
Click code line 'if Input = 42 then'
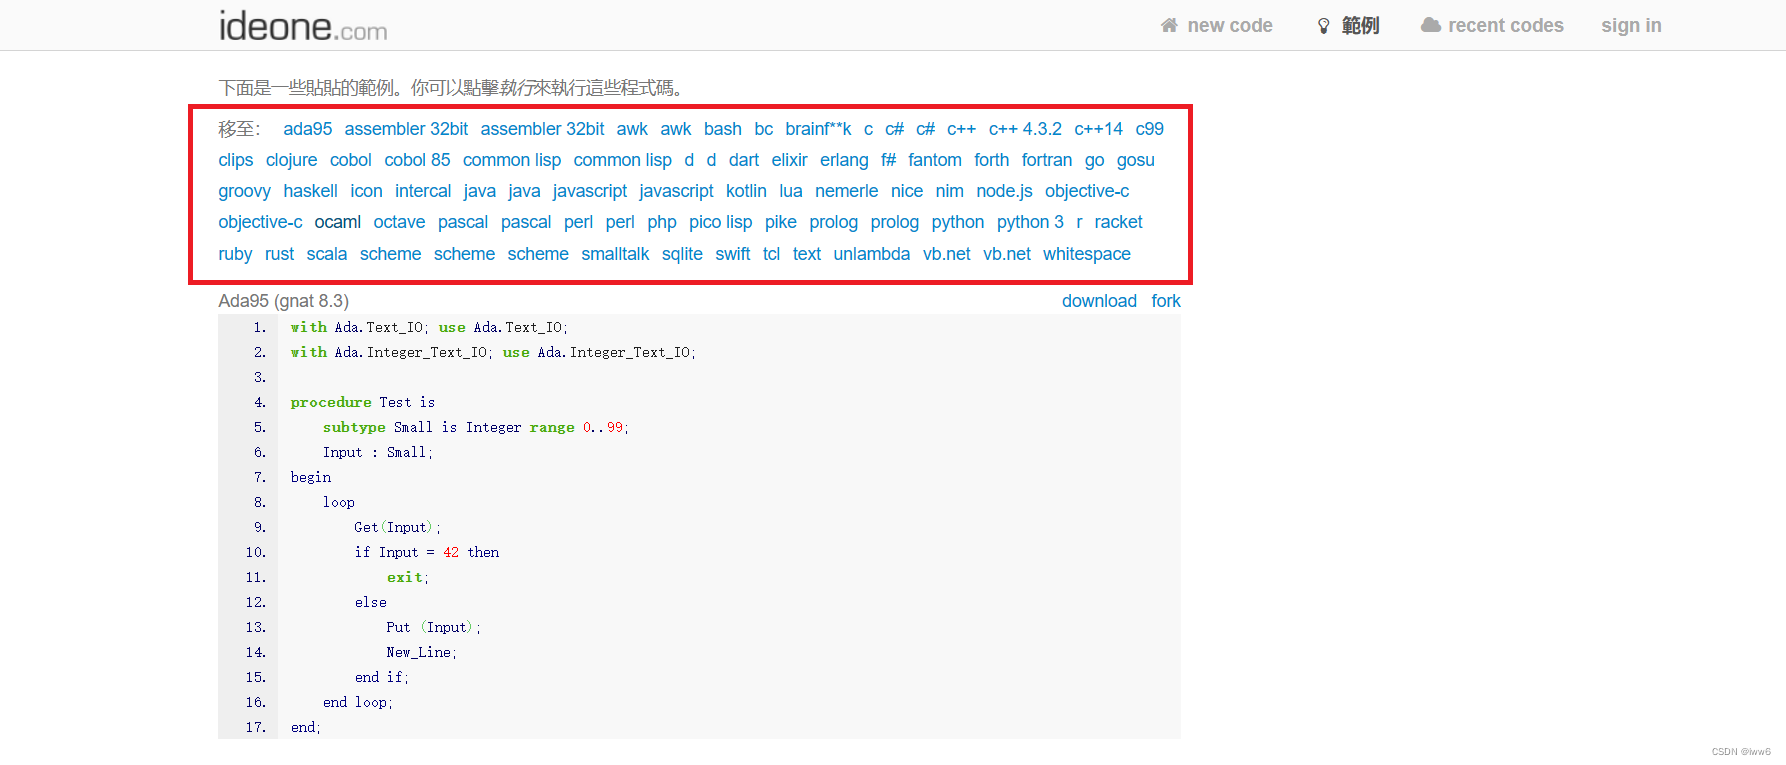point(426,552)
